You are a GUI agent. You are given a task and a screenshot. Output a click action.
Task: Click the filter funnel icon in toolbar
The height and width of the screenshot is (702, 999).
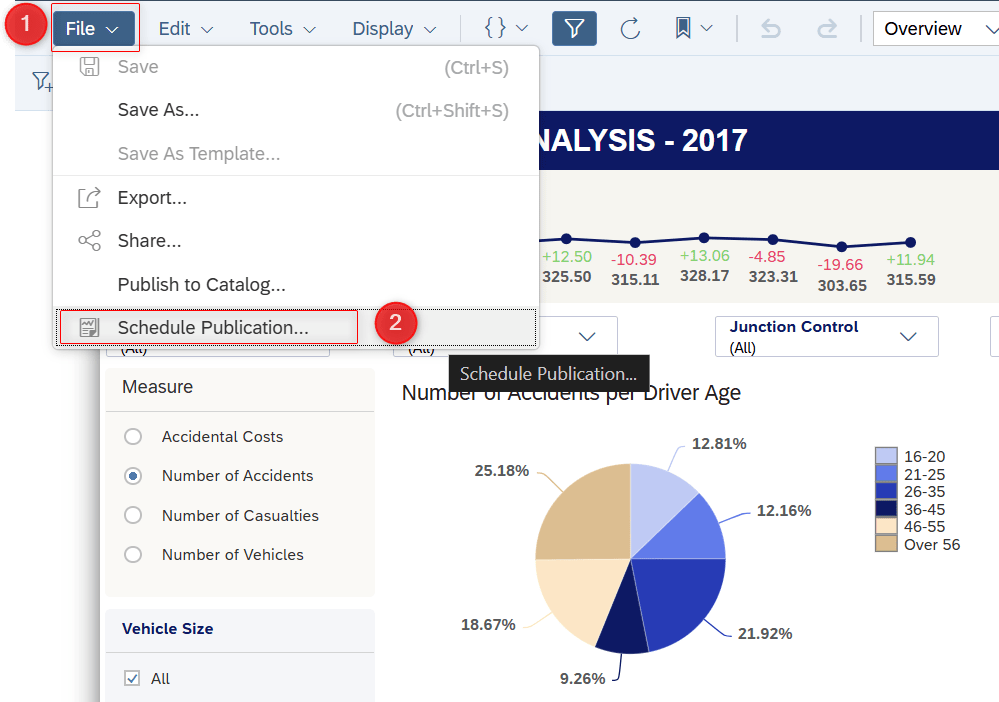coord(574,29)
